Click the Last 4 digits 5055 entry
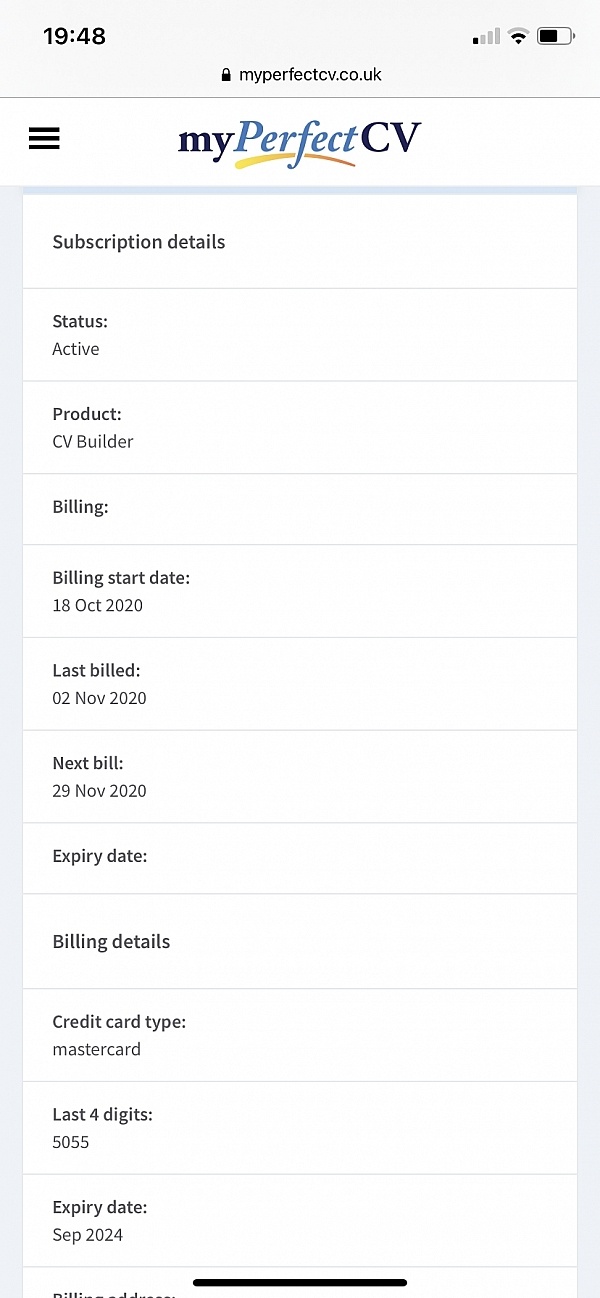Screen dimensions: 600x1298 click(299, 1127)
